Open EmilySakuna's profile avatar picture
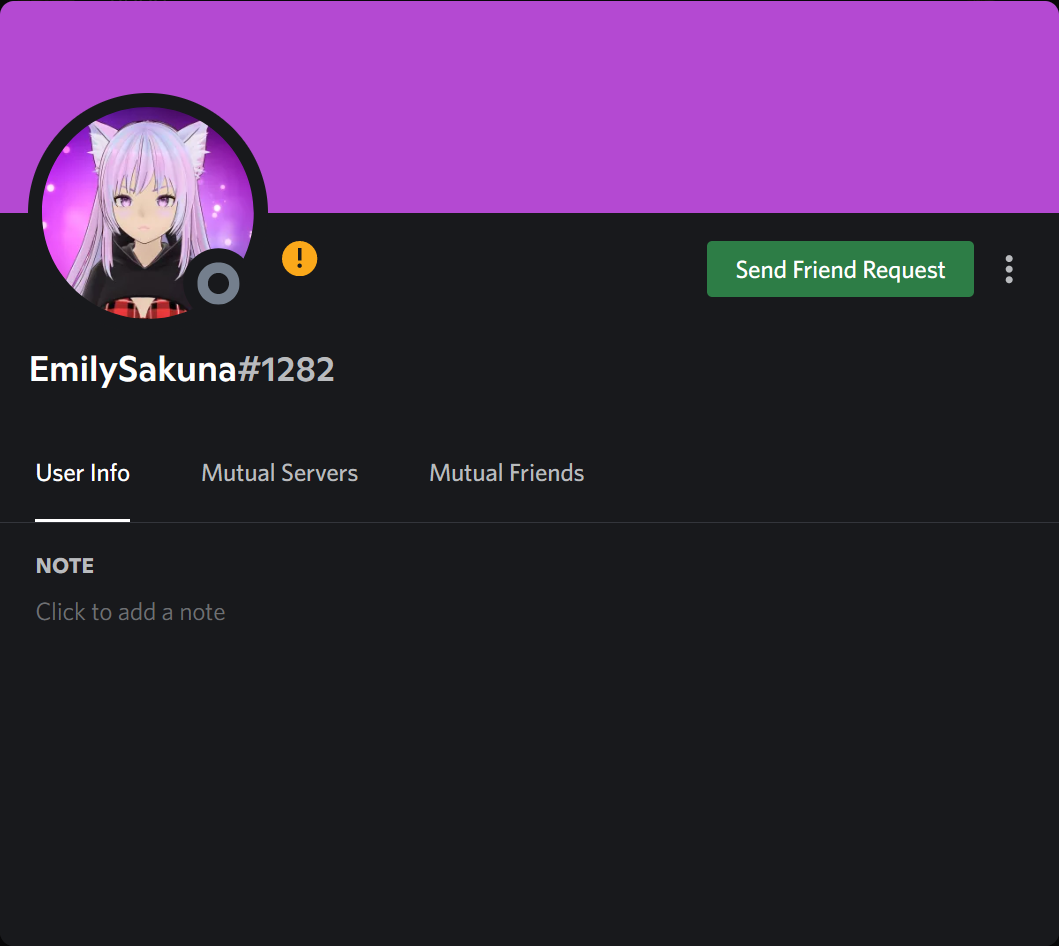This screenshot has width=1059, height=946. [147, 213]
